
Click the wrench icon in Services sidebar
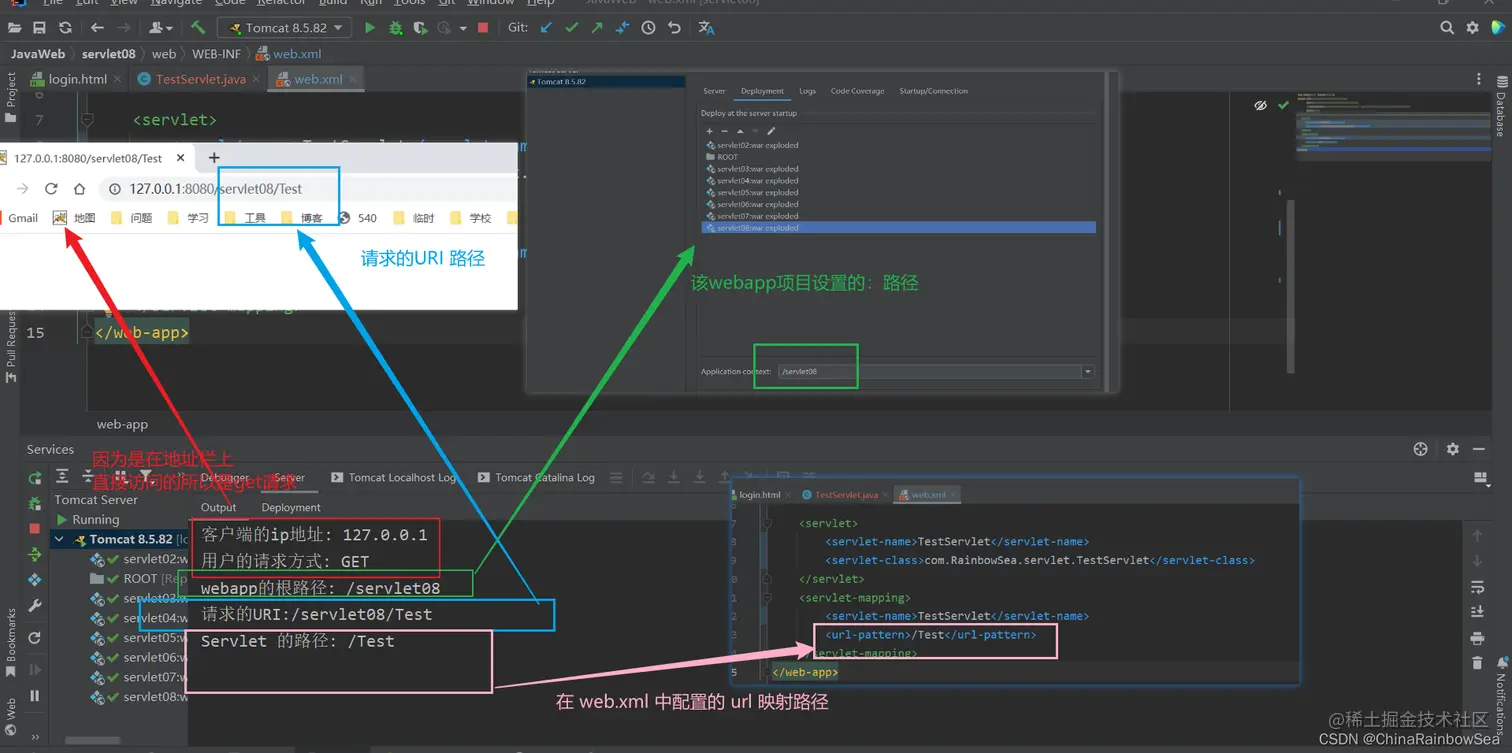click(x=35, y=606)
